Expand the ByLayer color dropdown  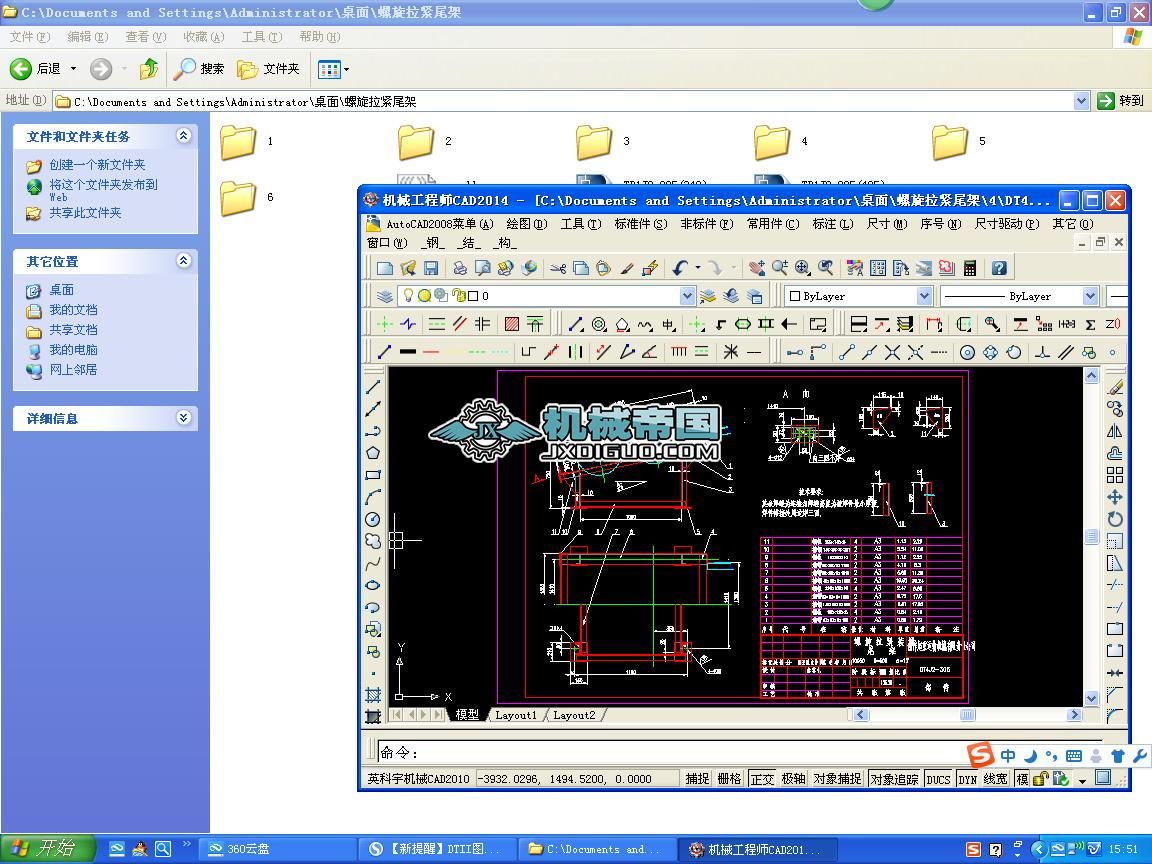(x=924, y=296)
